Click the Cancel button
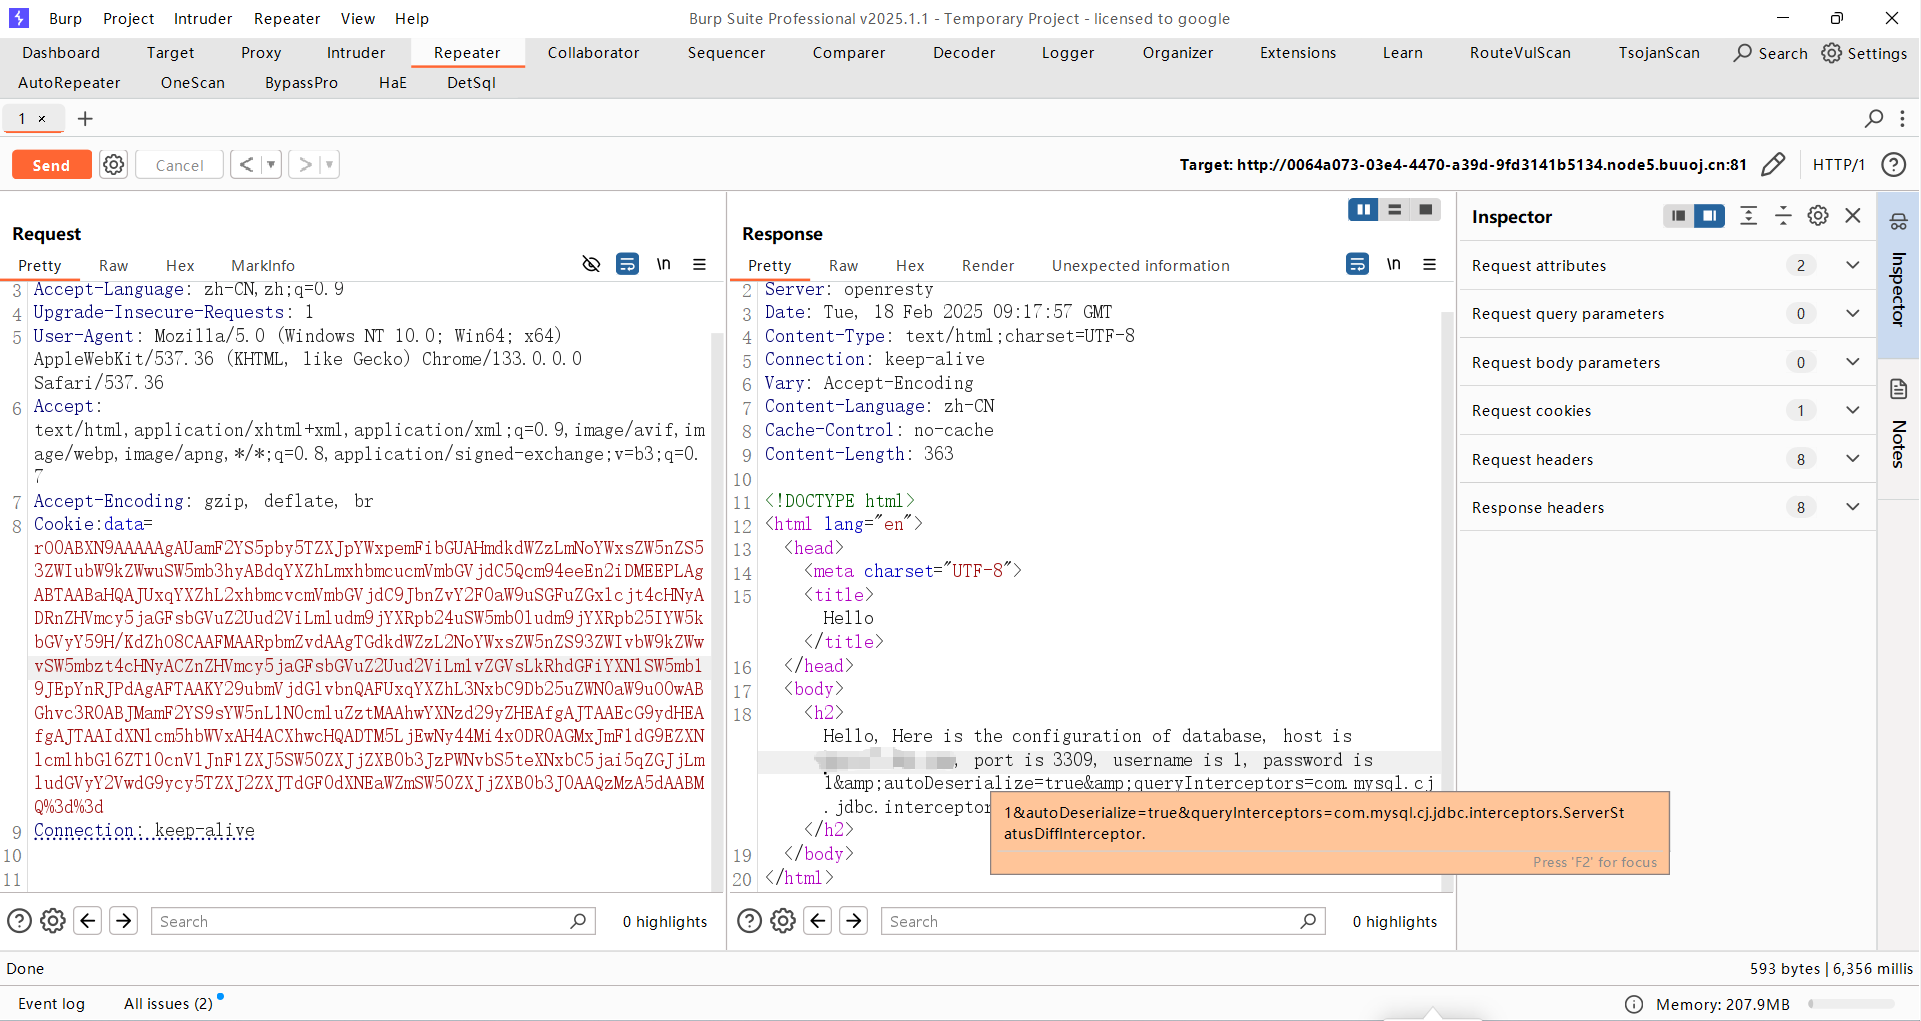This screenshot has height=1021, width=1921. (x=180, y=165)
